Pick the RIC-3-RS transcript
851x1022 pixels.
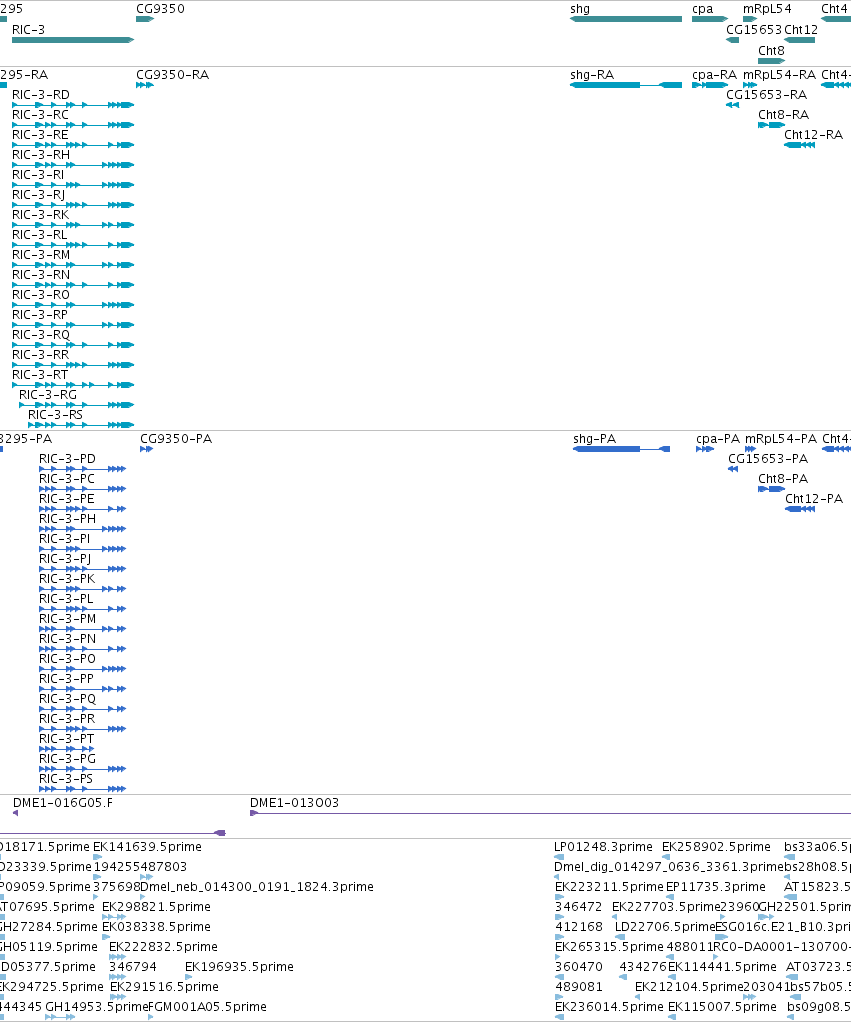[55, 415]
